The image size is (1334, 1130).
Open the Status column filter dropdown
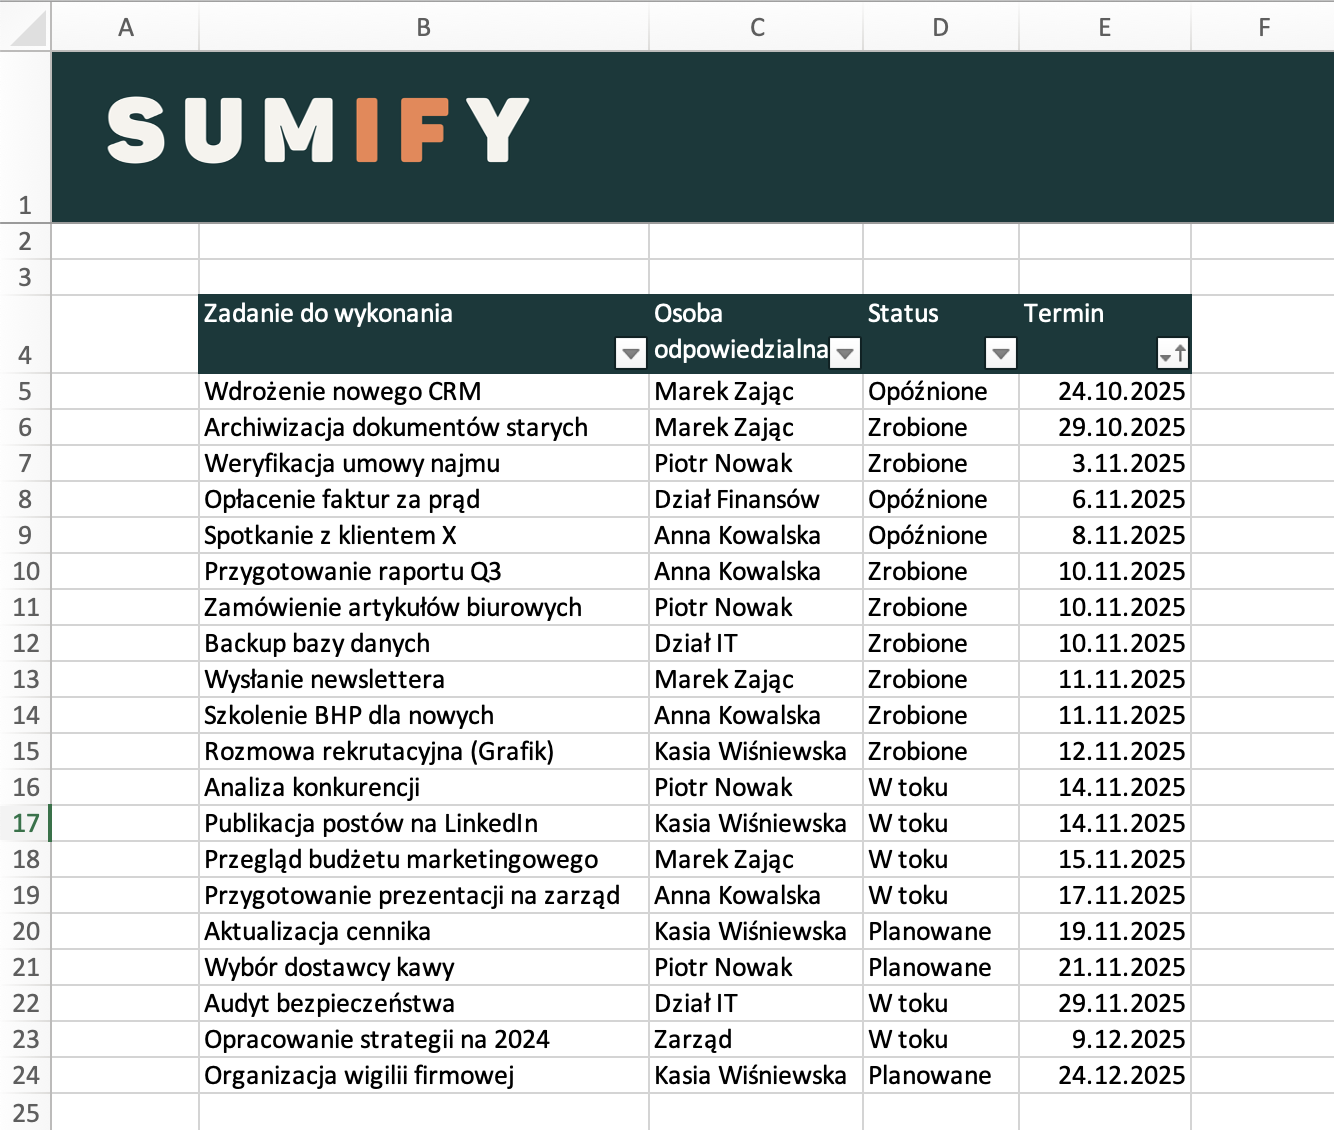[x=1001, y=352]
